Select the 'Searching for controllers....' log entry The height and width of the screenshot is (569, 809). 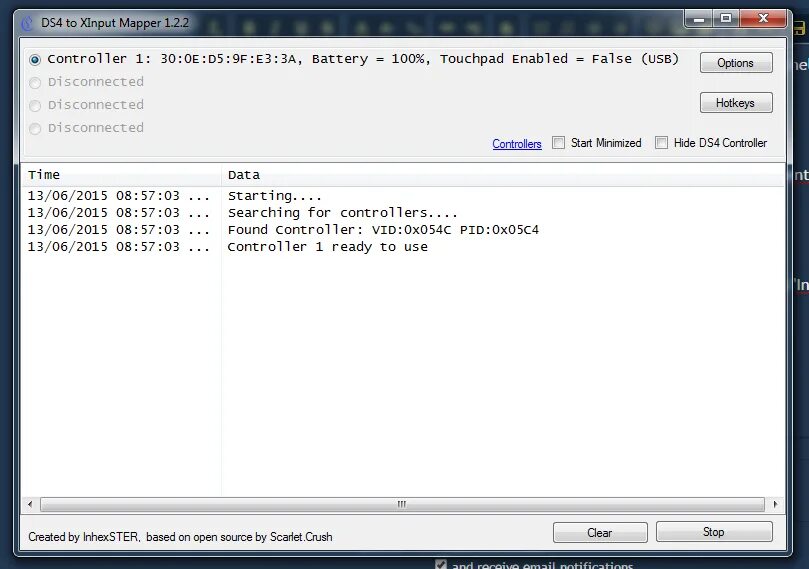click(x=403, y=213)
